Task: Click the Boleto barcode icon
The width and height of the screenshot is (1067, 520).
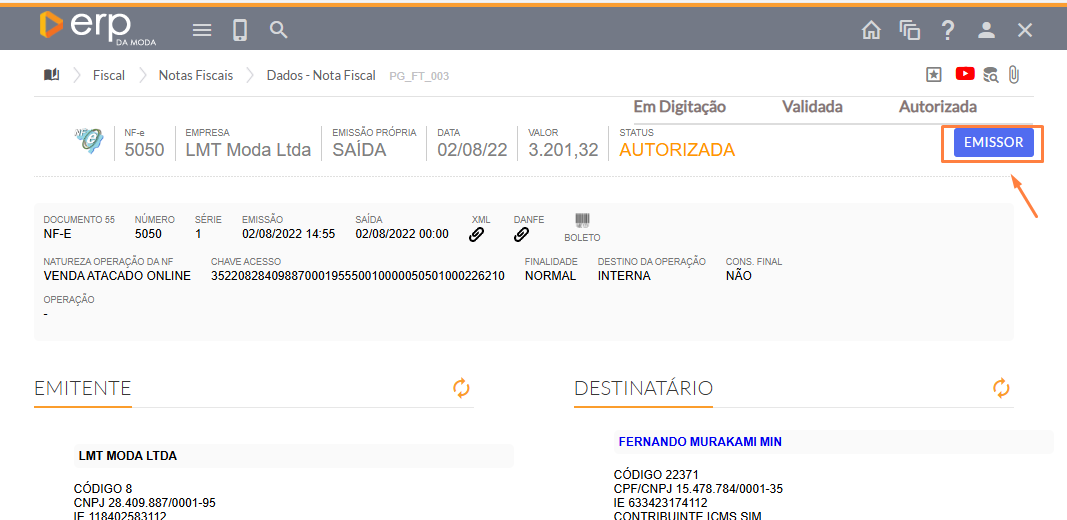Action: pos(582,221)
